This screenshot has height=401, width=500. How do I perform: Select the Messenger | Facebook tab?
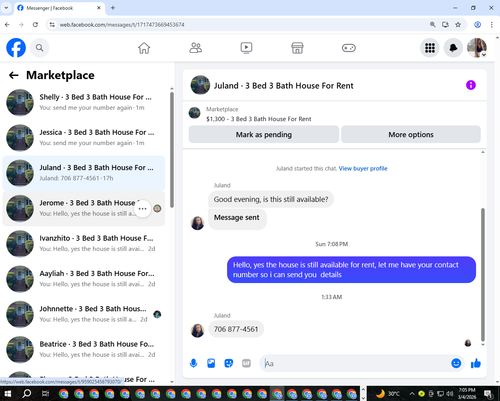click(59, 8)
